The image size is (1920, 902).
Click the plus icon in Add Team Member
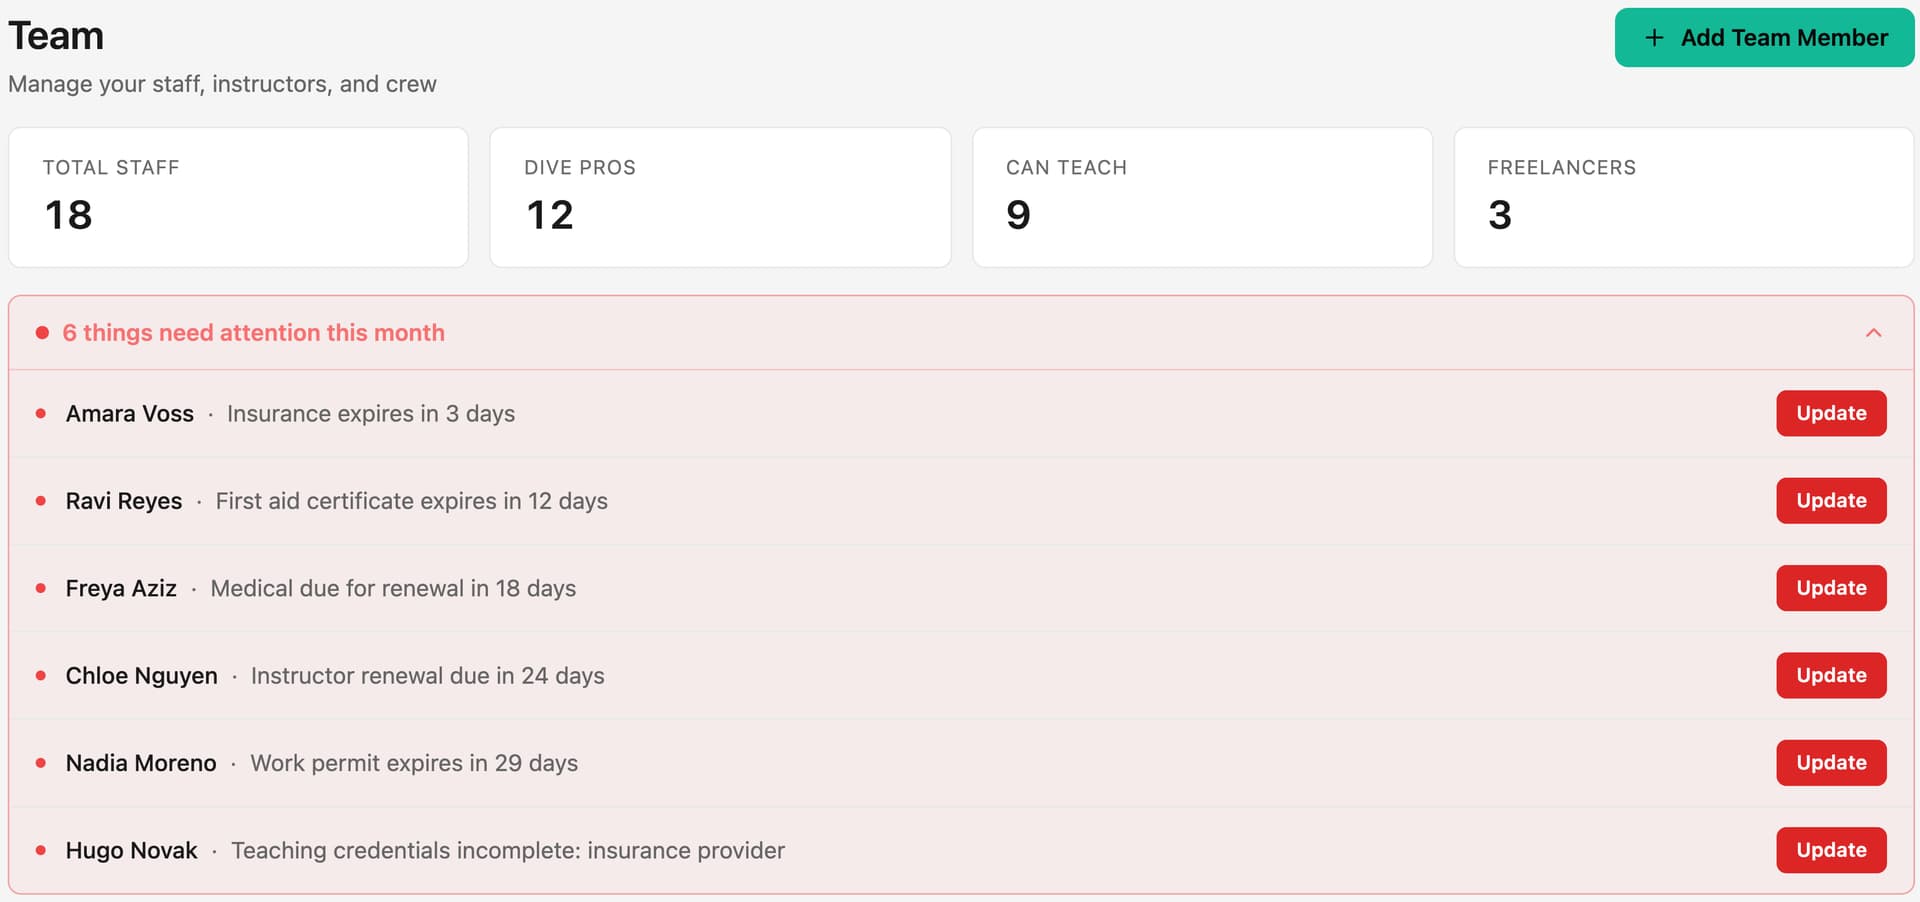point(1655,38)
